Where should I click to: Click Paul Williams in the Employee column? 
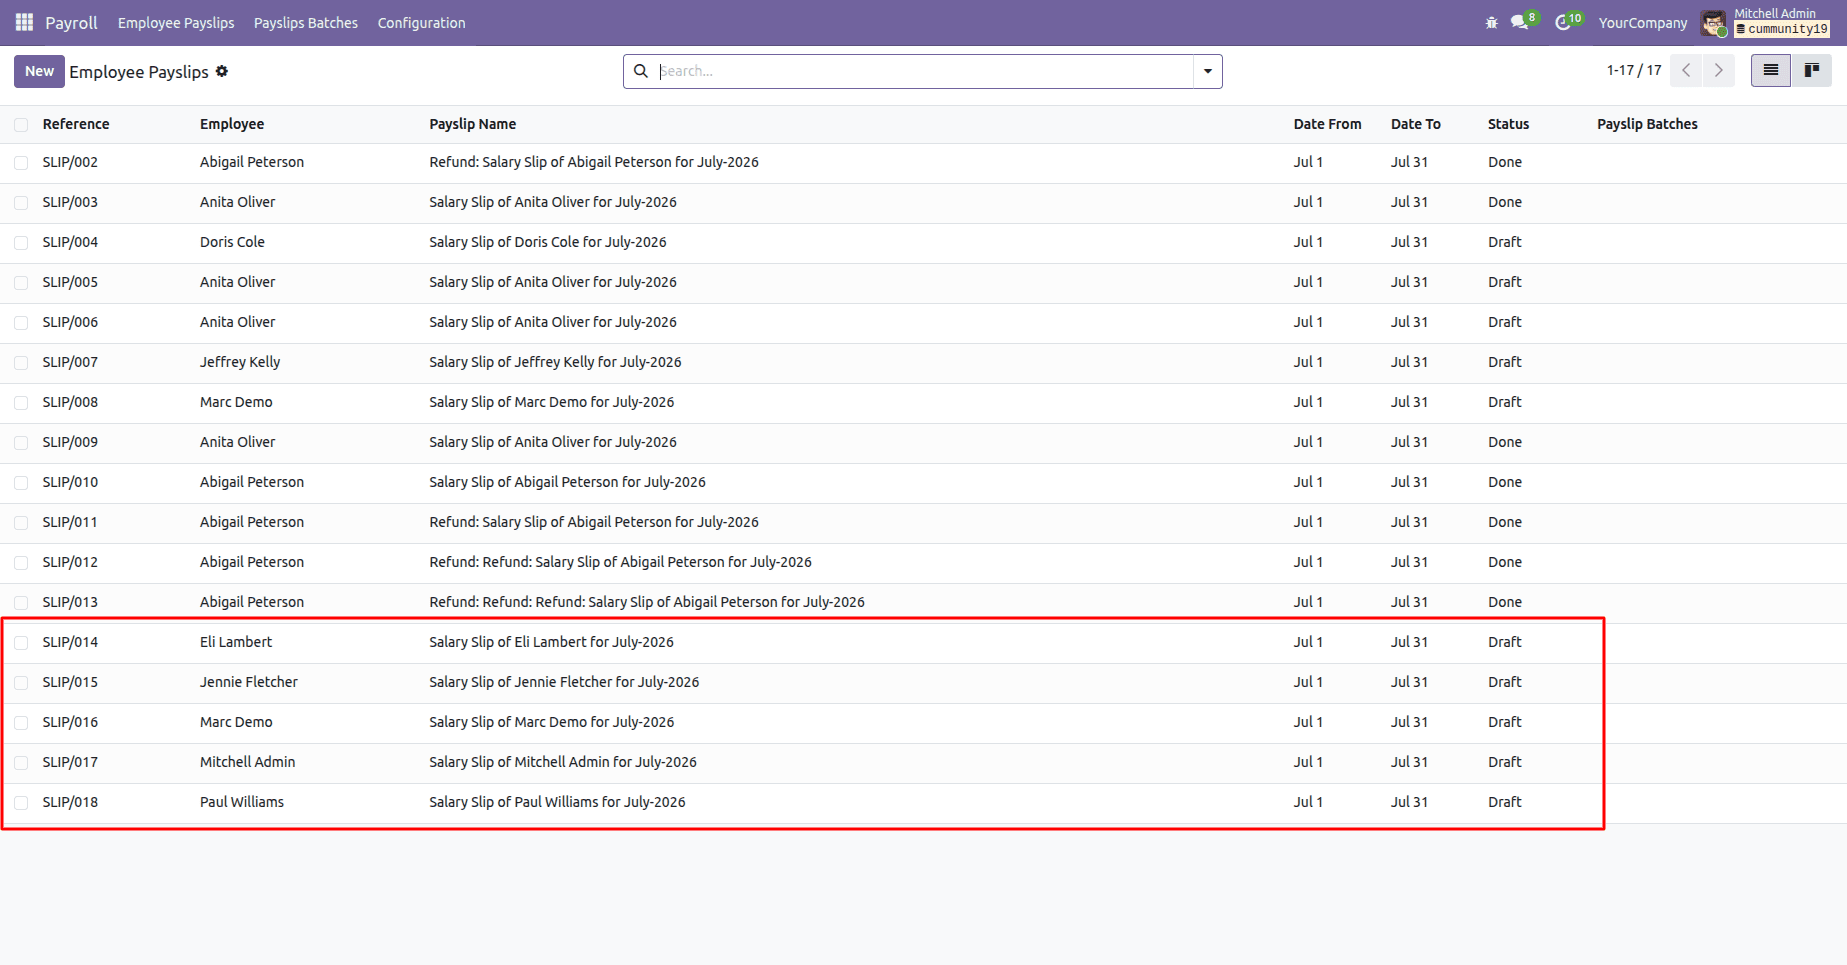[242, 802]
